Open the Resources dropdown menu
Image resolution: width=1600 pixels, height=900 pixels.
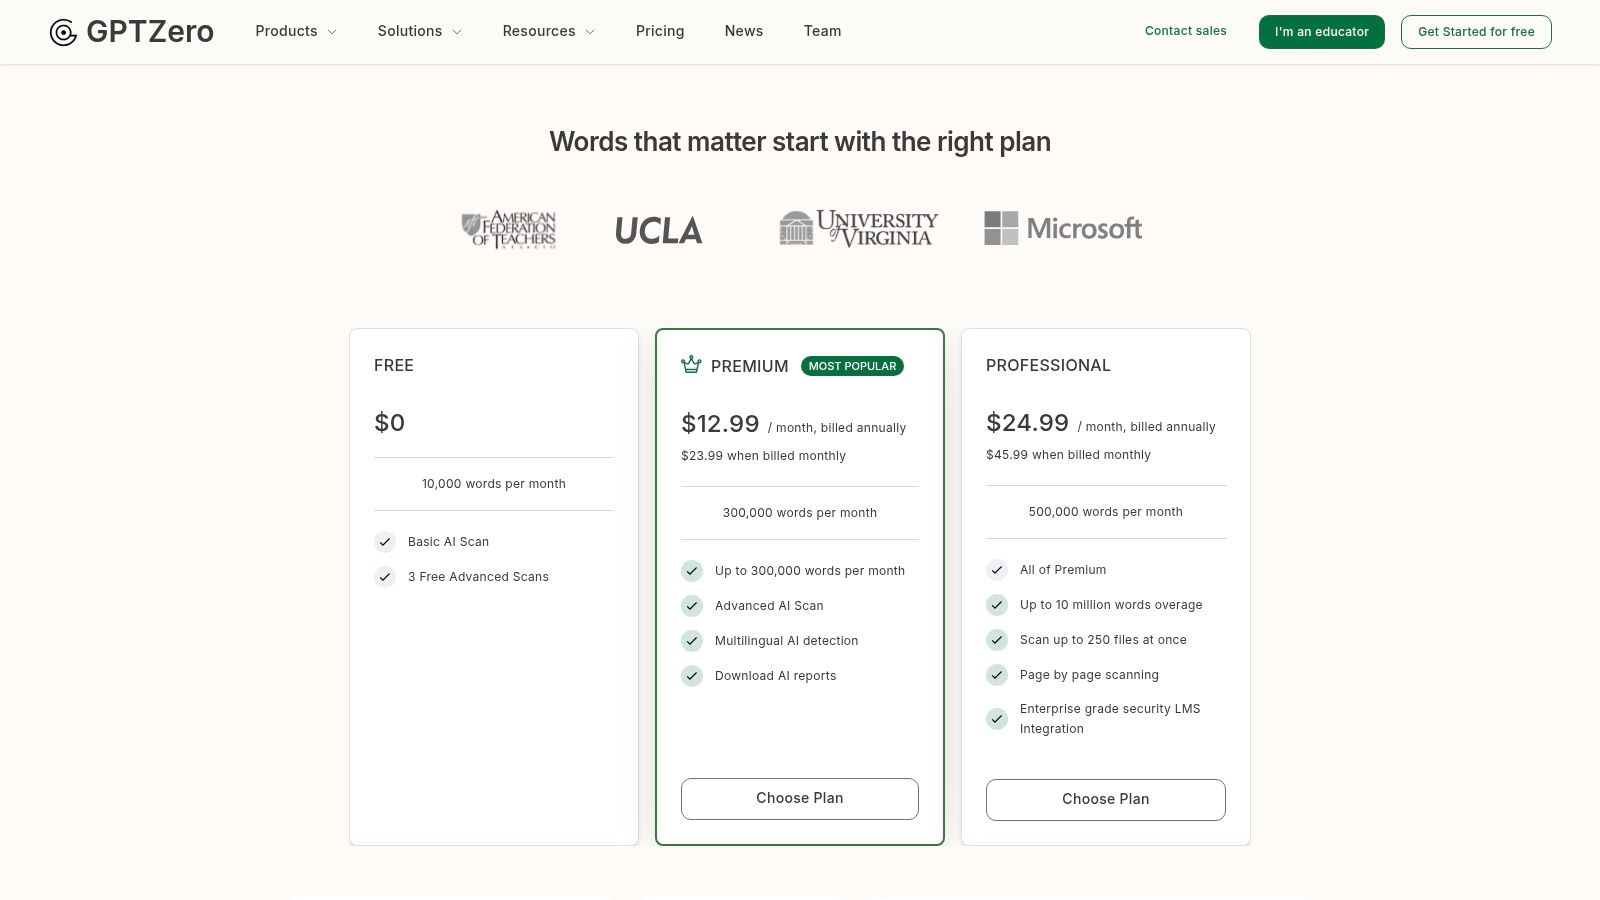tap(548, 31)
